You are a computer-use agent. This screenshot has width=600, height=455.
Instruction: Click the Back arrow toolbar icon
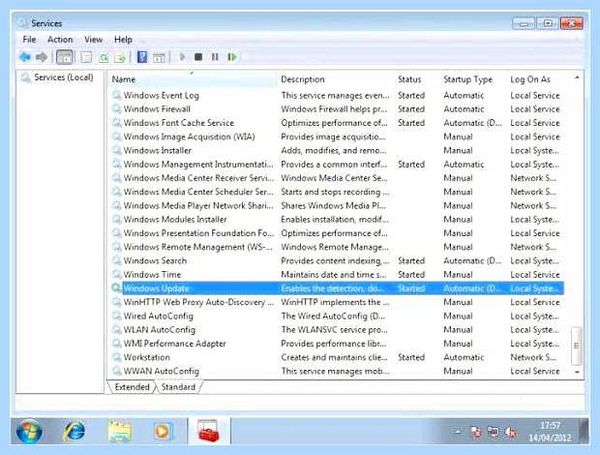(x=25, y=57)
